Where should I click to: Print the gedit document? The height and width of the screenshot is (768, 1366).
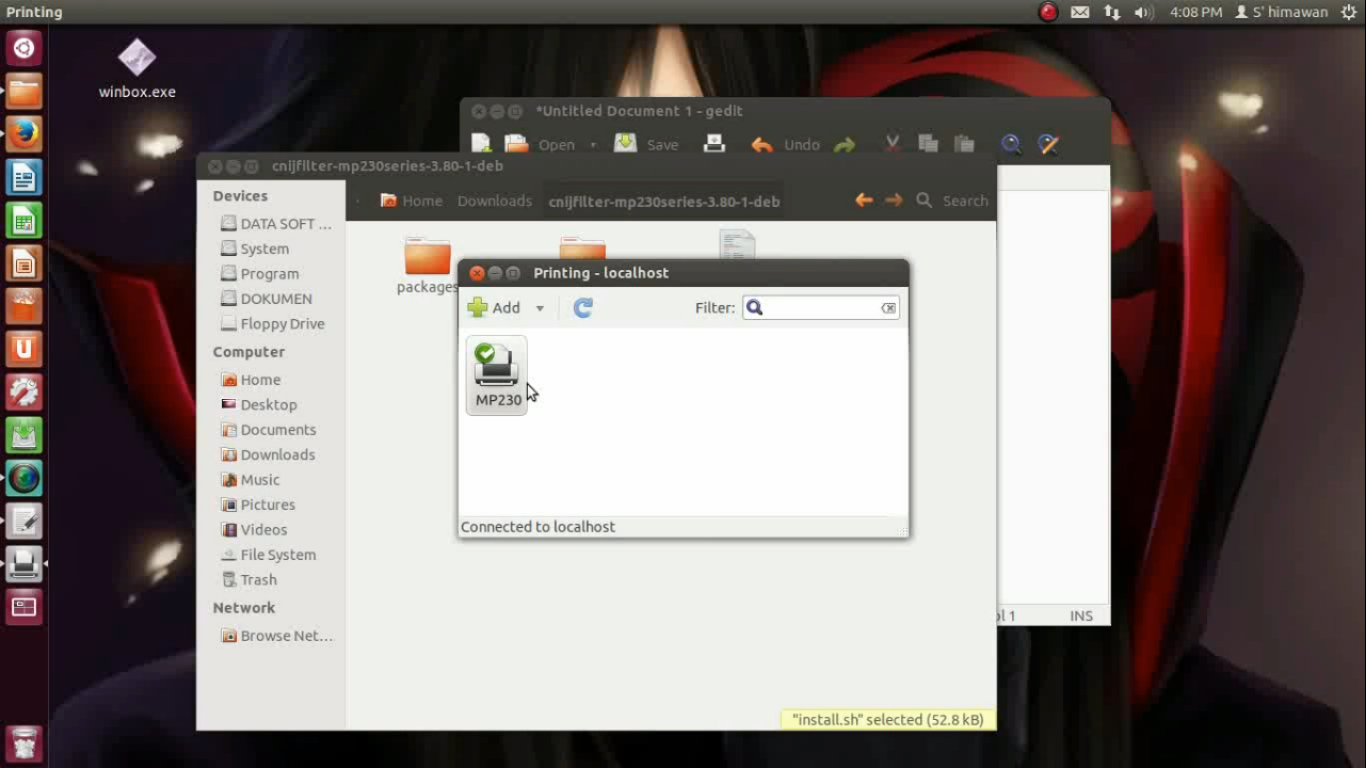coord(714,144)
